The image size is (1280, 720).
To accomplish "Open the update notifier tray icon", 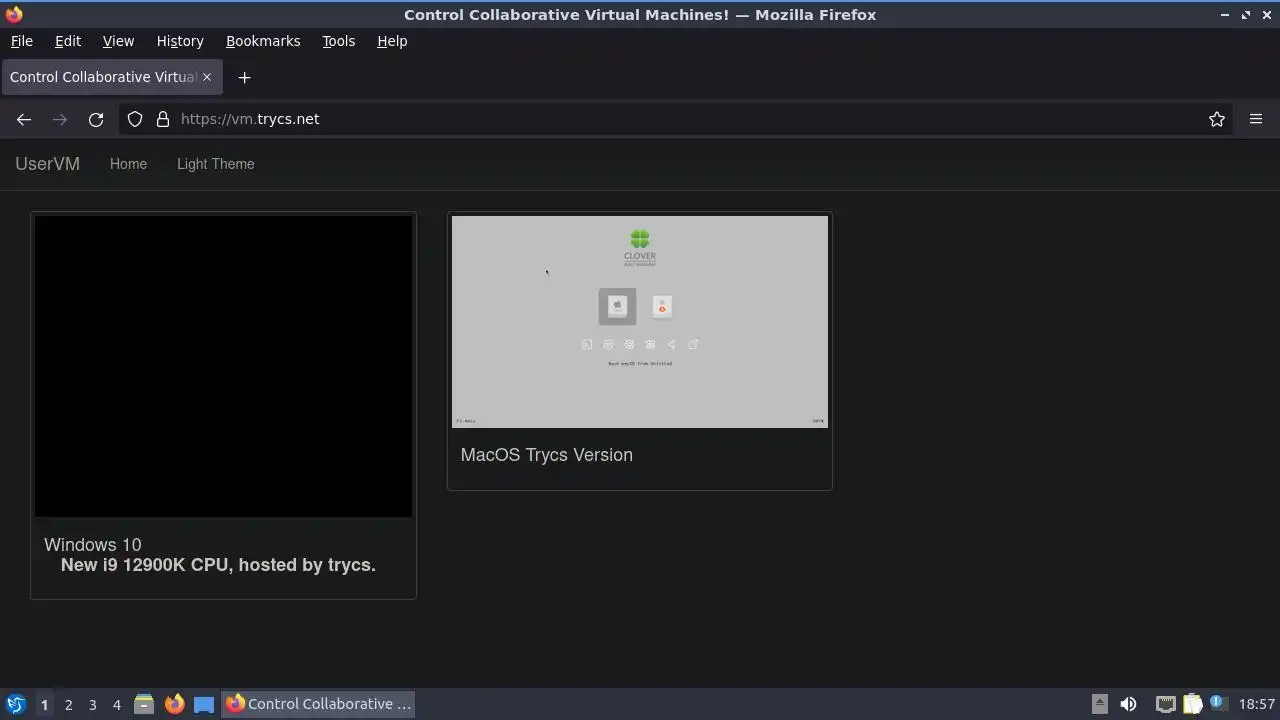I will coord(1218,704).
